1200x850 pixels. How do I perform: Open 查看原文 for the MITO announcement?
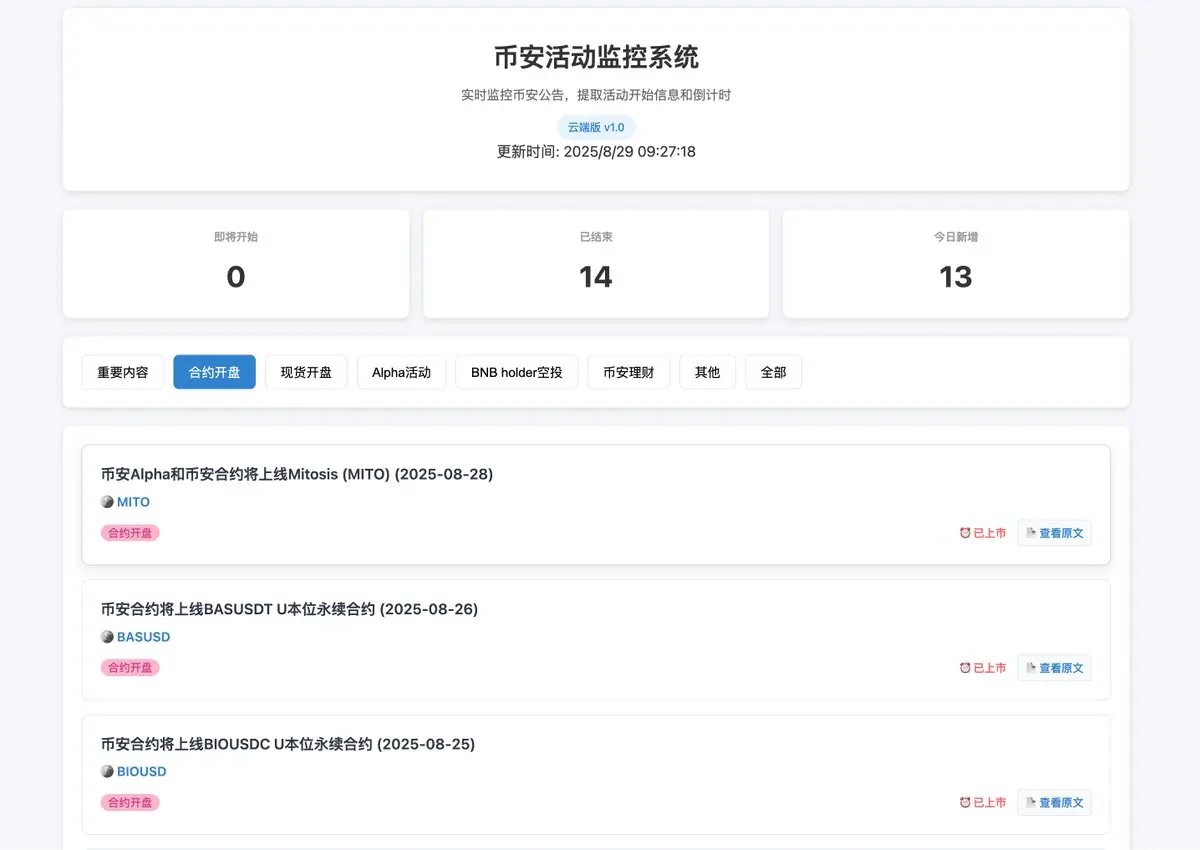[1054, 533]
